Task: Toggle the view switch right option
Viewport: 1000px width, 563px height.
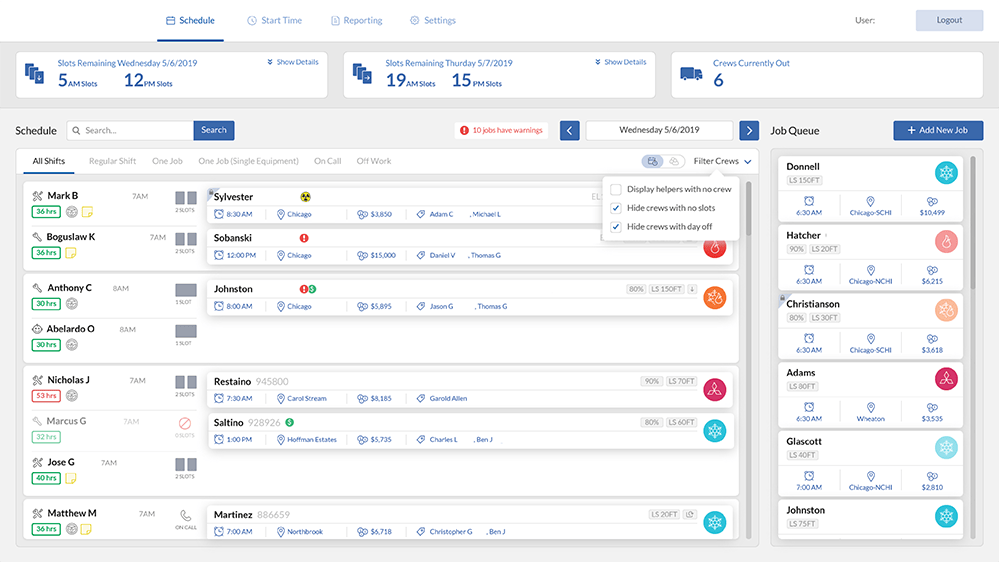Action: [673, 161]
